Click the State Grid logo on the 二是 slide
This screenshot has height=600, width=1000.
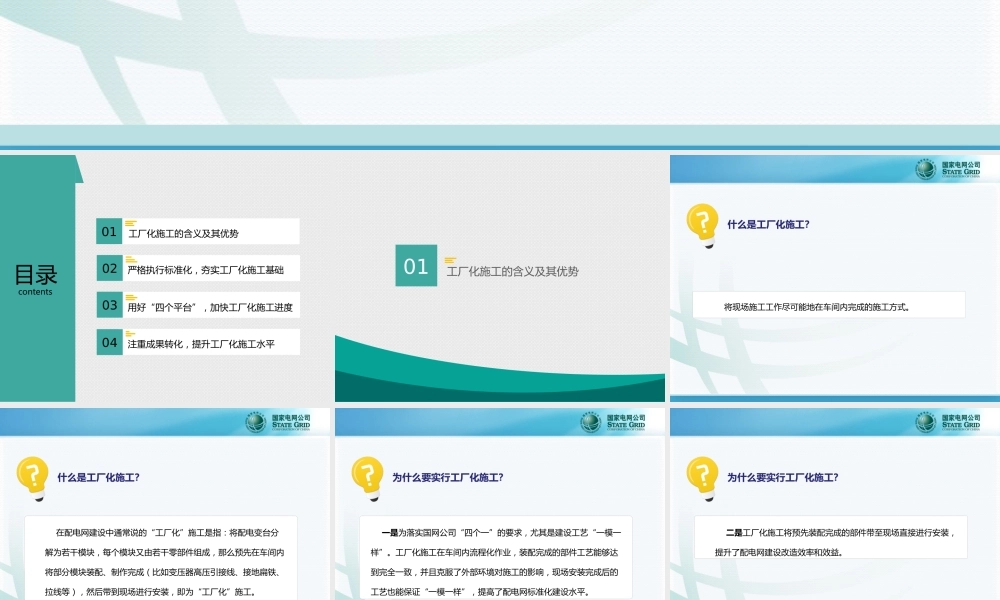tap(948, 422)
